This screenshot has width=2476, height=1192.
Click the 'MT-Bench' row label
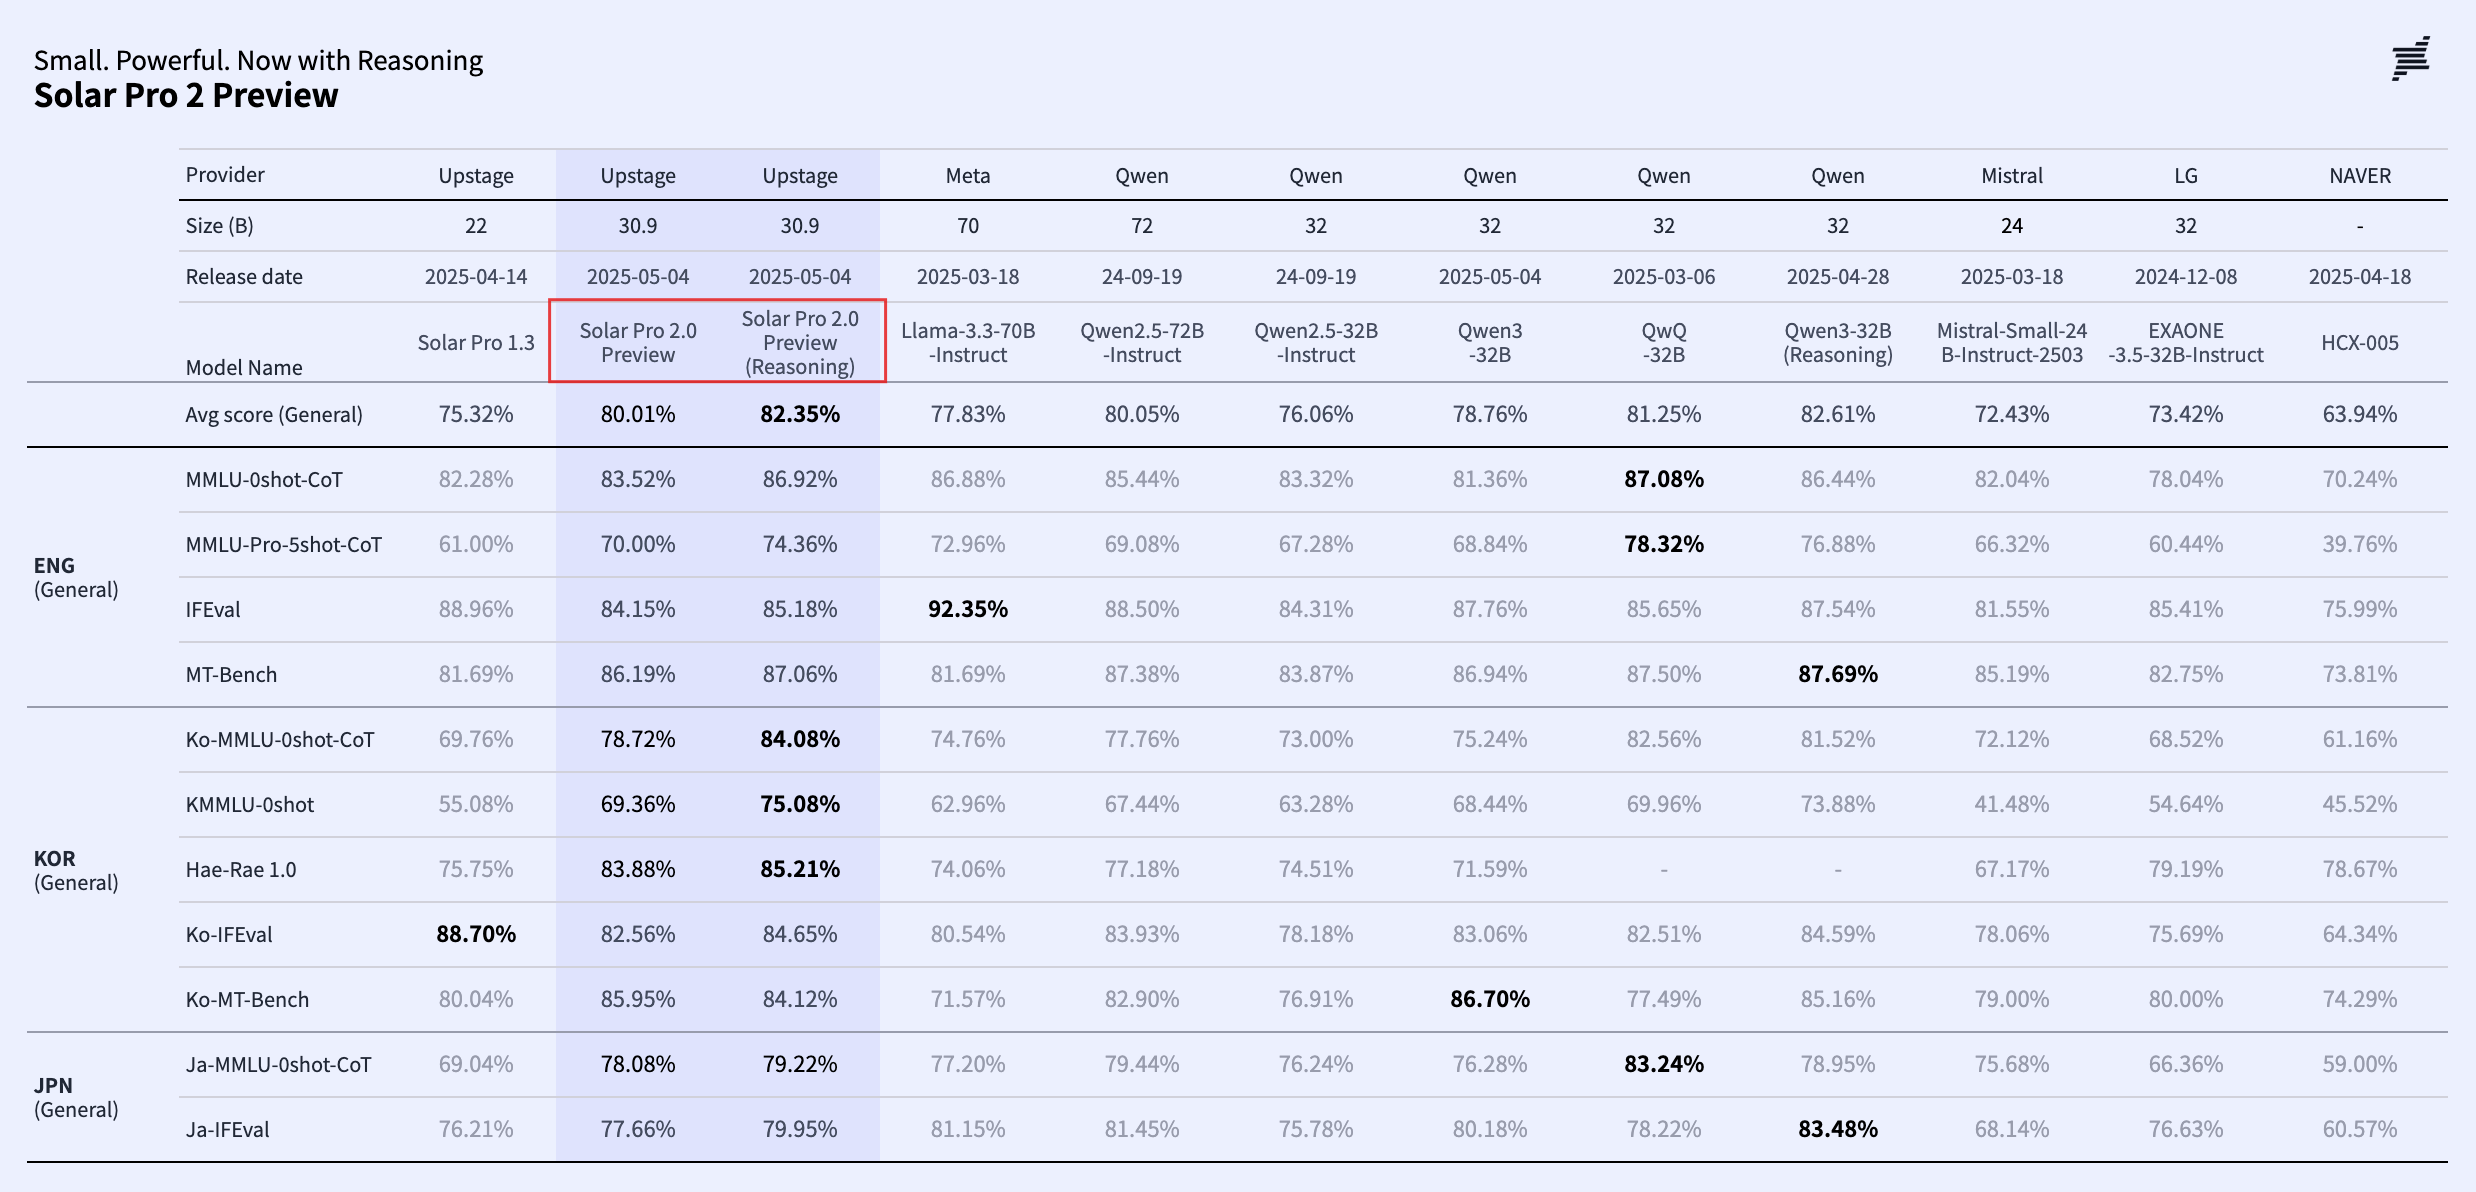[231, 675]
